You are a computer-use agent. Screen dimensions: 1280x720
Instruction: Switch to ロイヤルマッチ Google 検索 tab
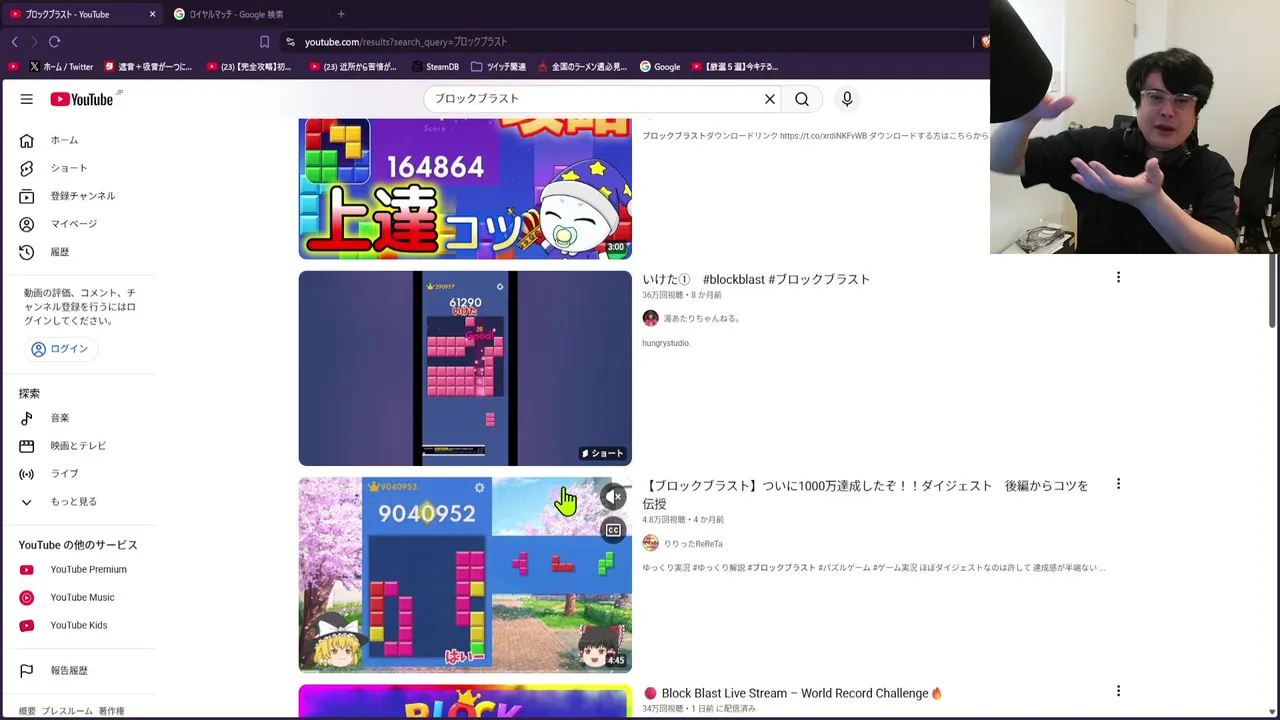click(x=236, y=14)
